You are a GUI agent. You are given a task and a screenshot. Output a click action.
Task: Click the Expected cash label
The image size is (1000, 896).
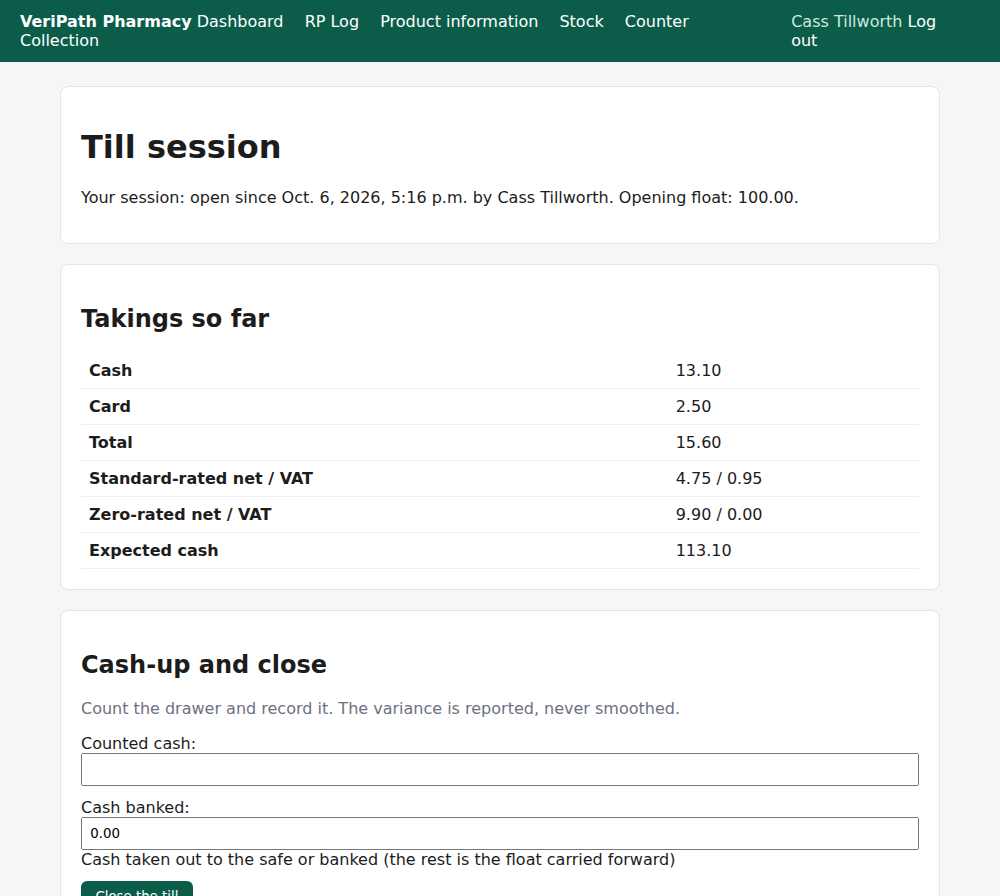coord(154,550)
